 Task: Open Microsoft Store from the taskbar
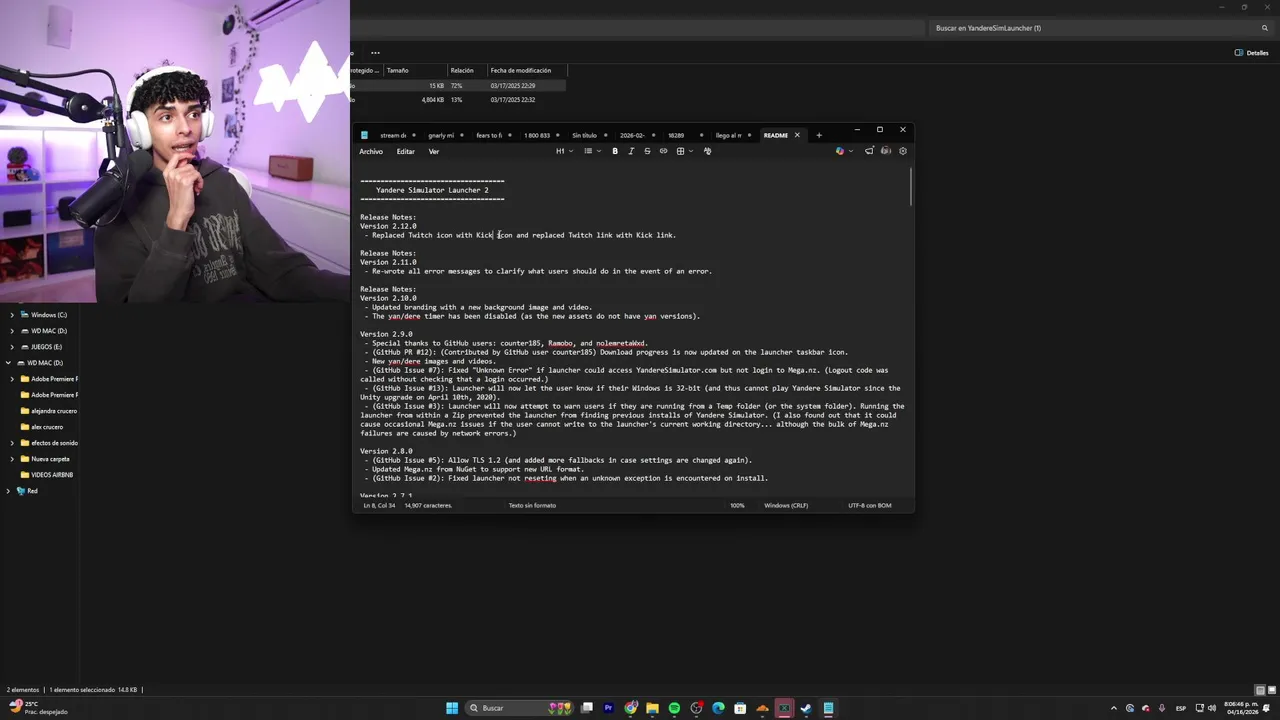coord(740,708)
